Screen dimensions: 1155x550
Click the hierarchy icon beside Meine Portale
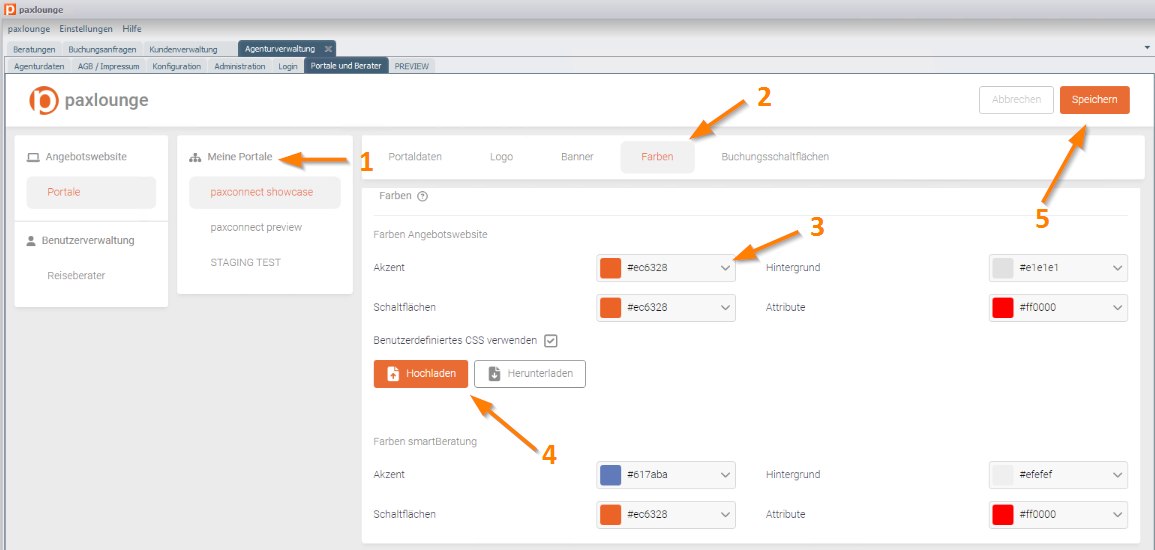click(x=195, y=158)
